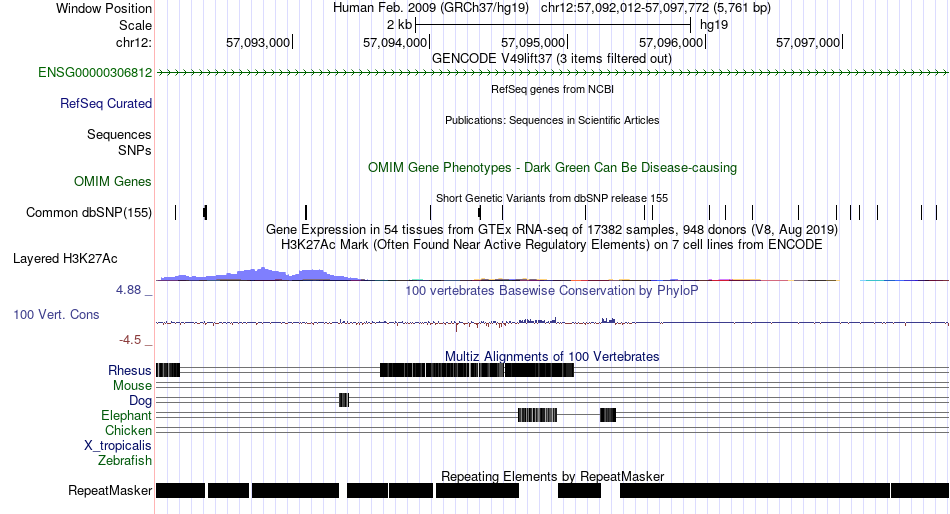950x514 pixels.
Task: Click the large Rhesus alignment block
Action: click(x=477, y=370)
